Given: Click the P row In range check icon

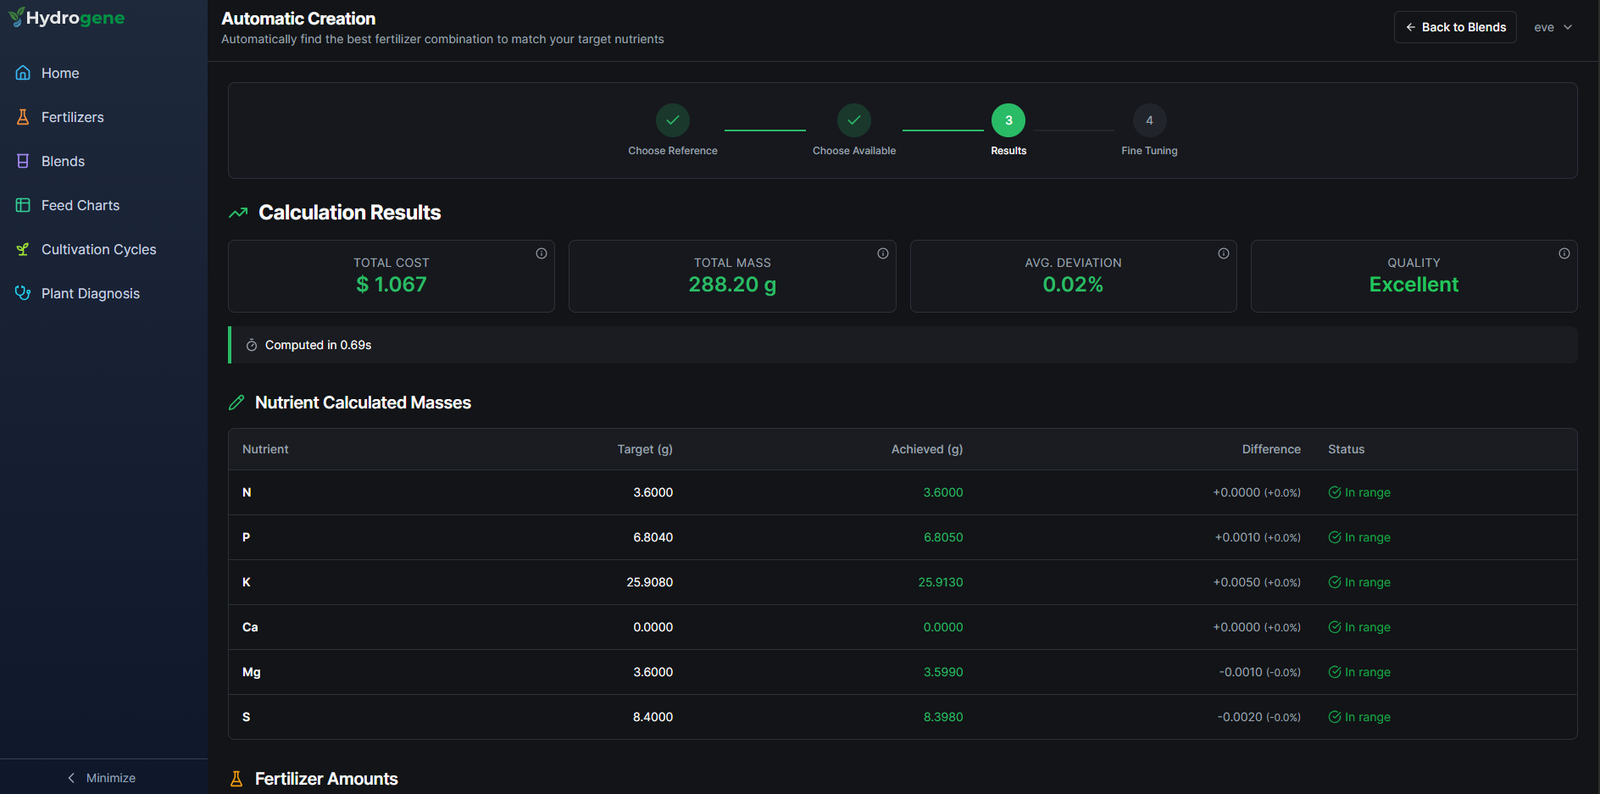Looking at the screenshot, I should pyautogui.click(x=1334, y=538).
